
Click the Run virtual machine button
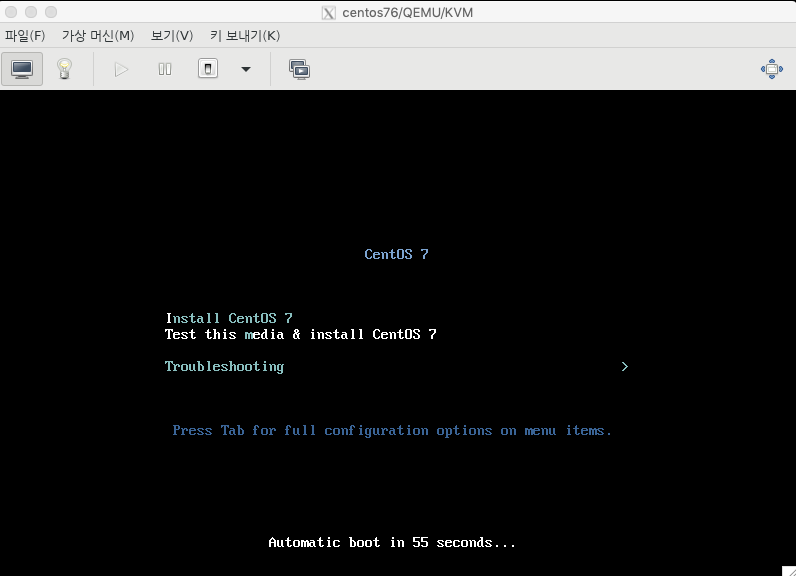(x=121, y=69)
